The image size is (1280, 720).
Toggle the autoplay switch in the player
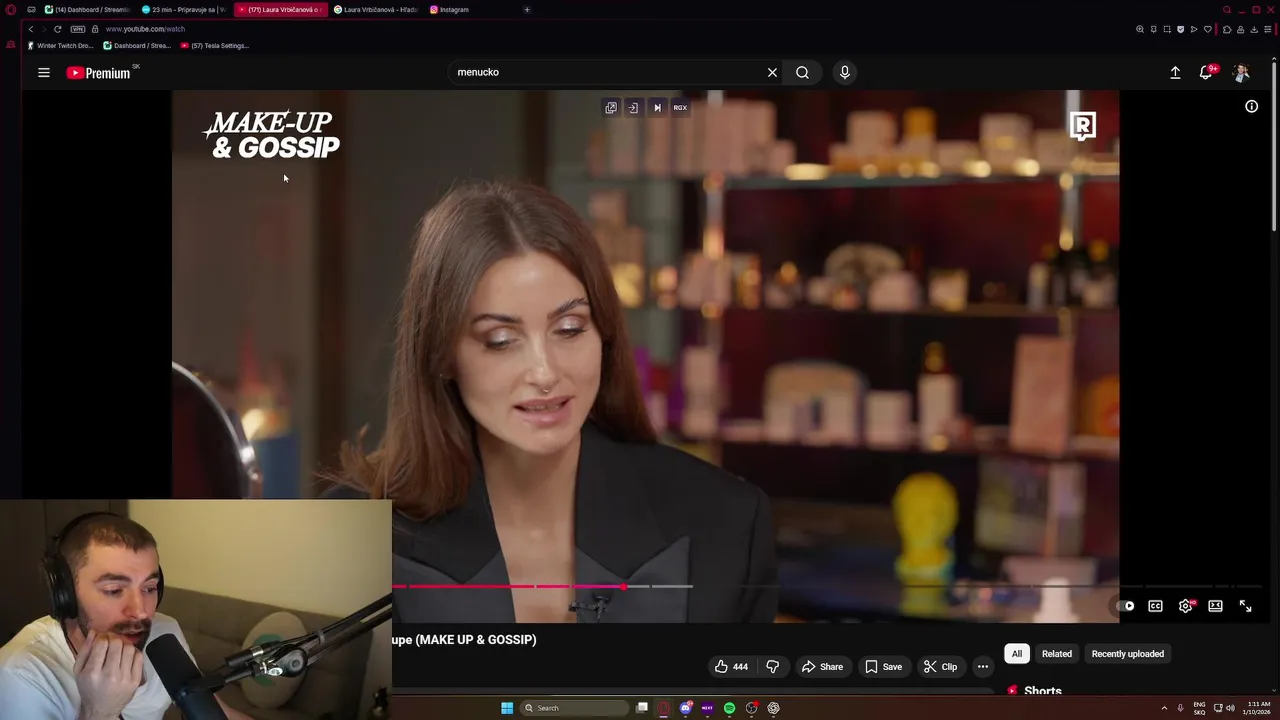pyautogui.click(x=1126, y=606)
